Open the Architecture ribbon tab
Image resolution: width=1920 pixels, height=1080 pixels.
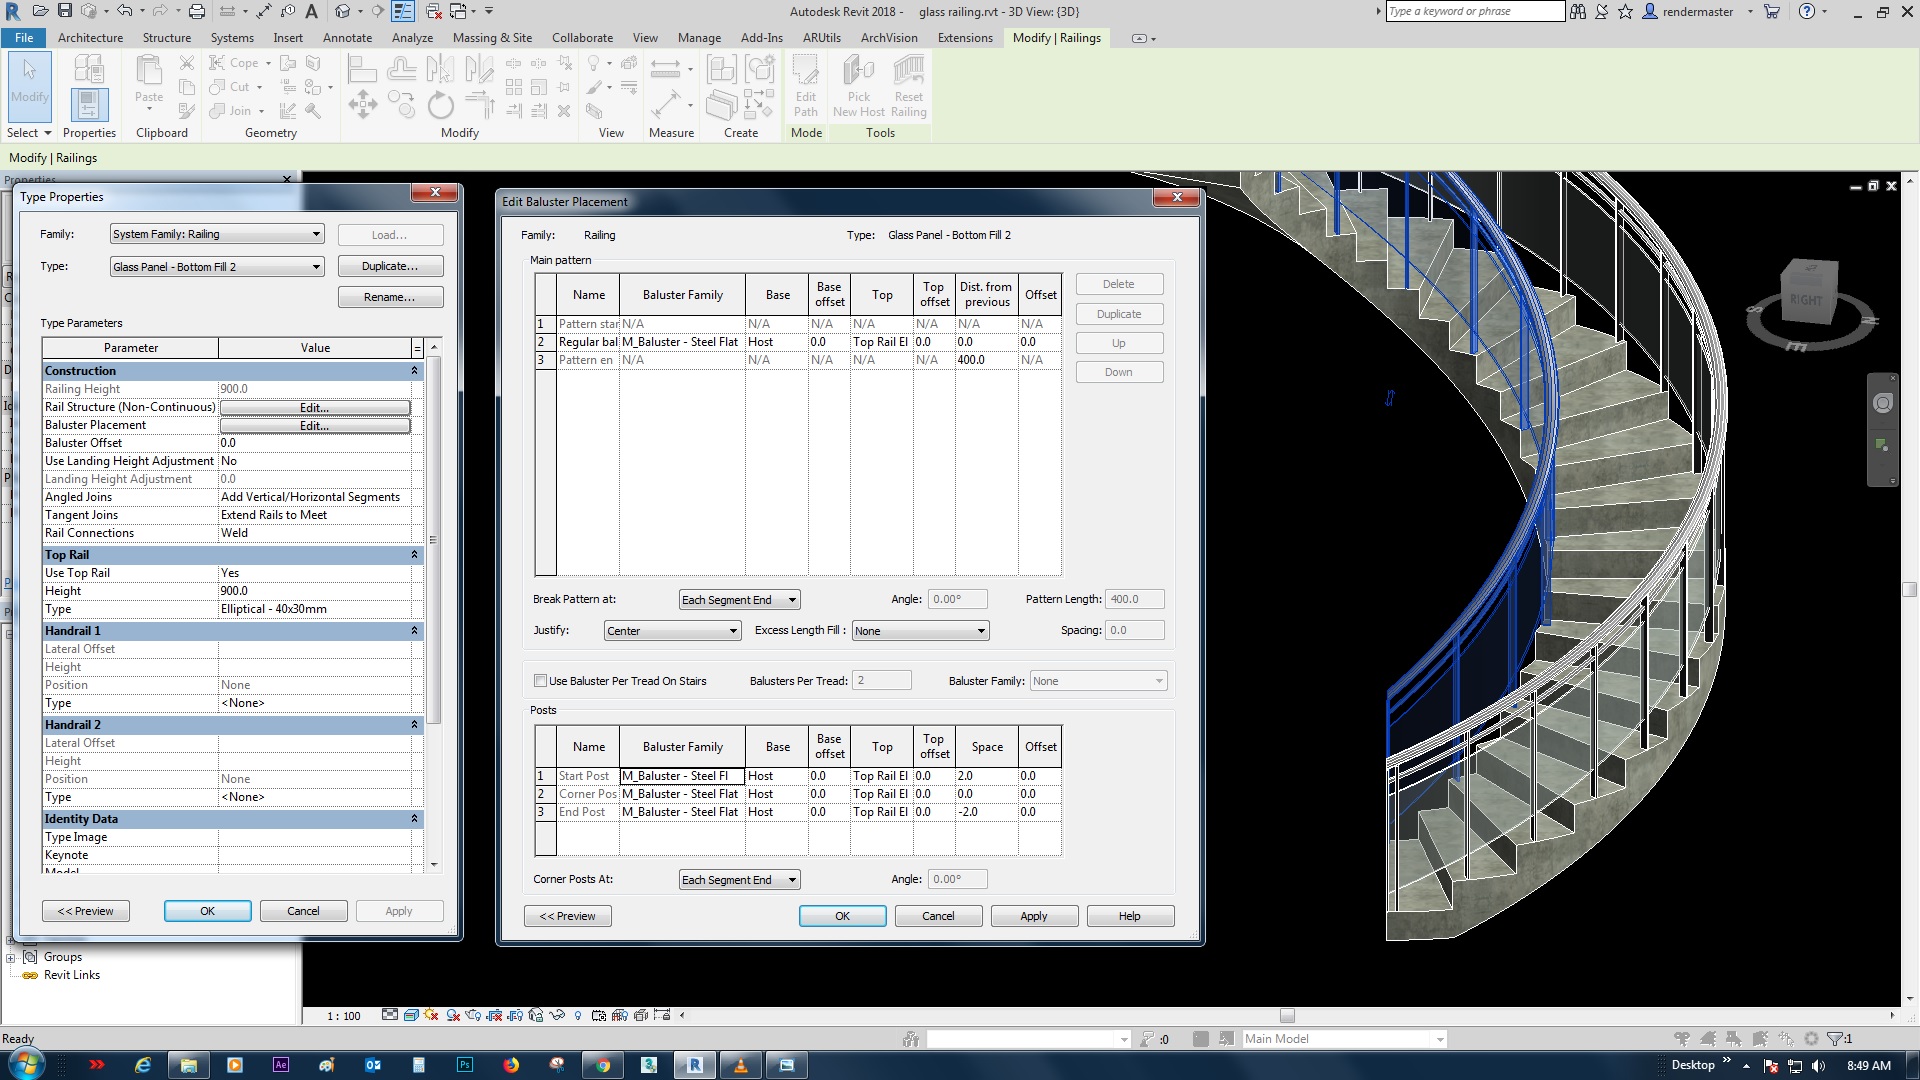90,38
